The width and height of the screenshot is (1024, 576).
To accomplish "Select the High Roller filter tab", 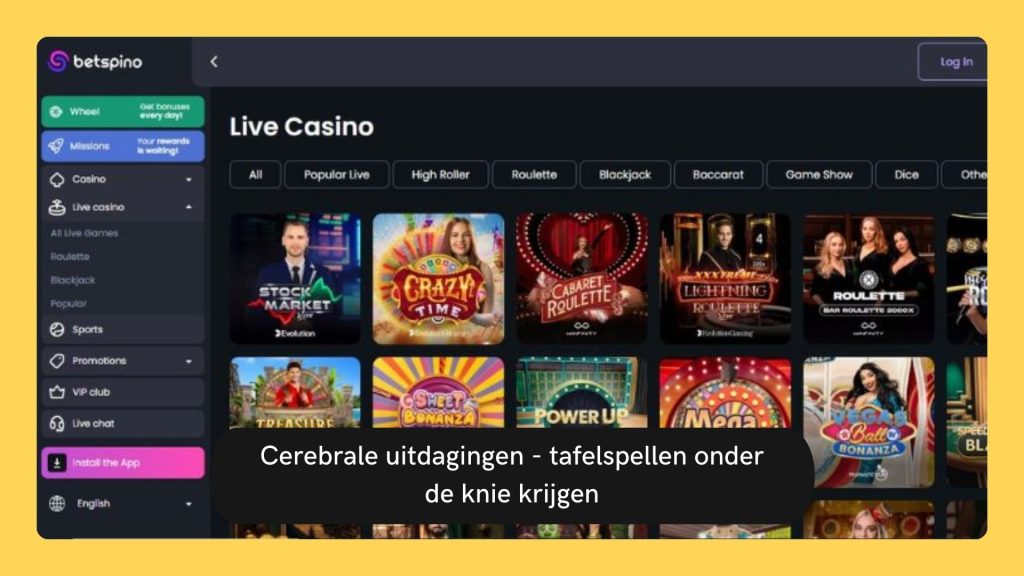I will (440, 174).
